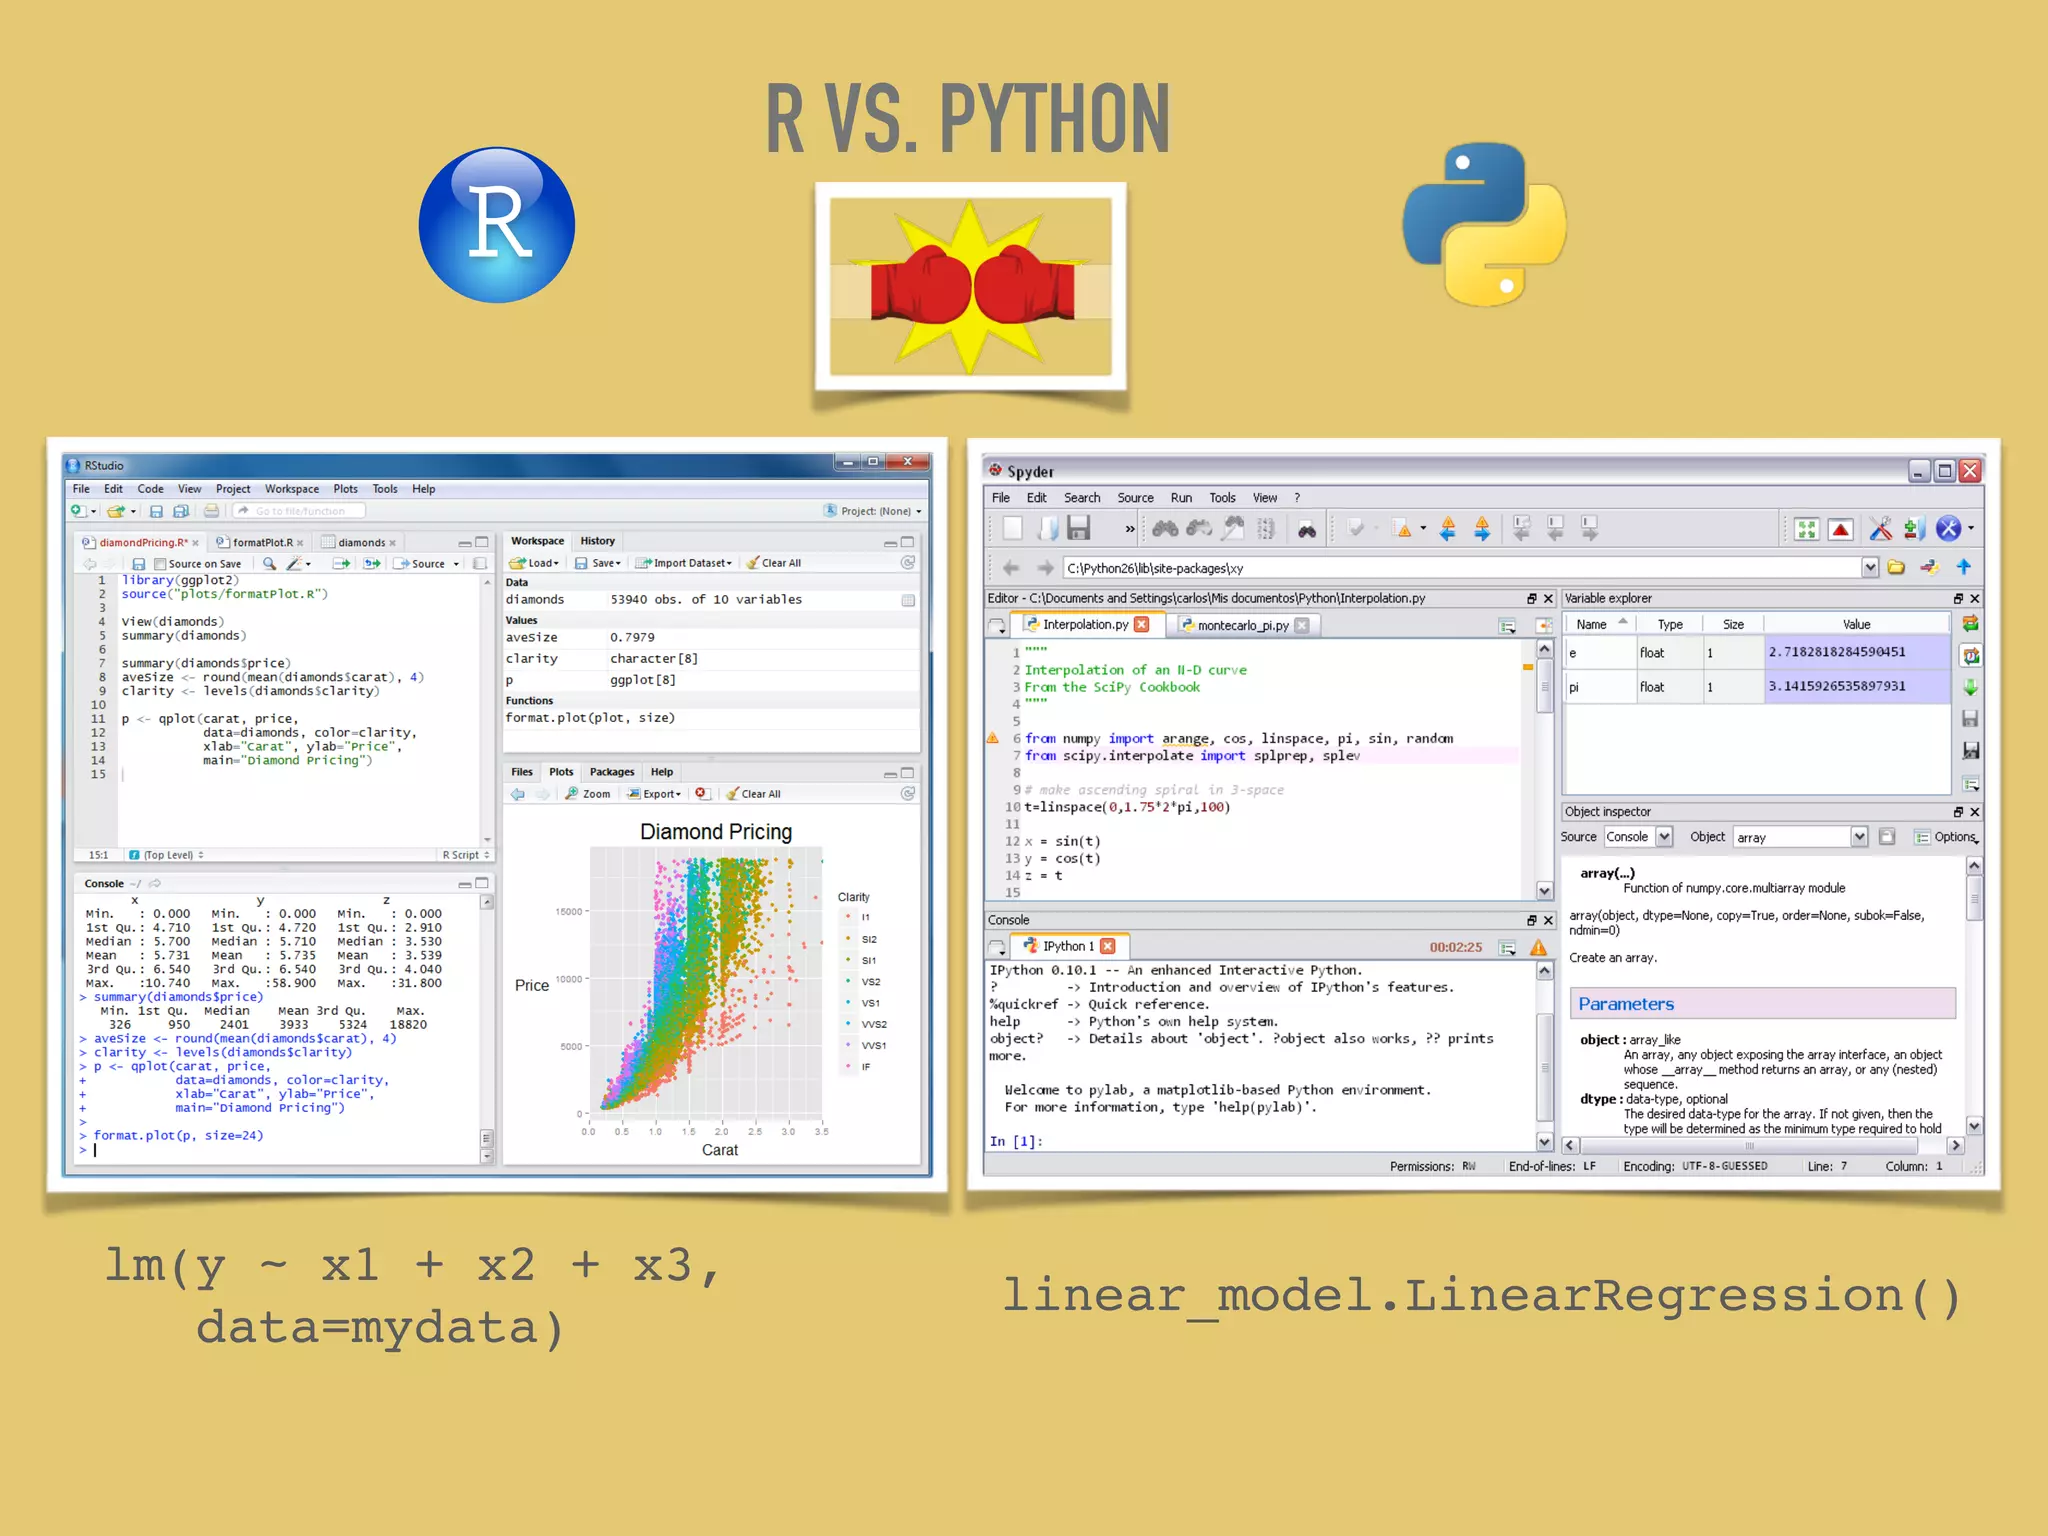Open the (Top Level) scope selector
This screenshot has width=2048, height=1536.
pyautogui.click(x=167, y=855)
